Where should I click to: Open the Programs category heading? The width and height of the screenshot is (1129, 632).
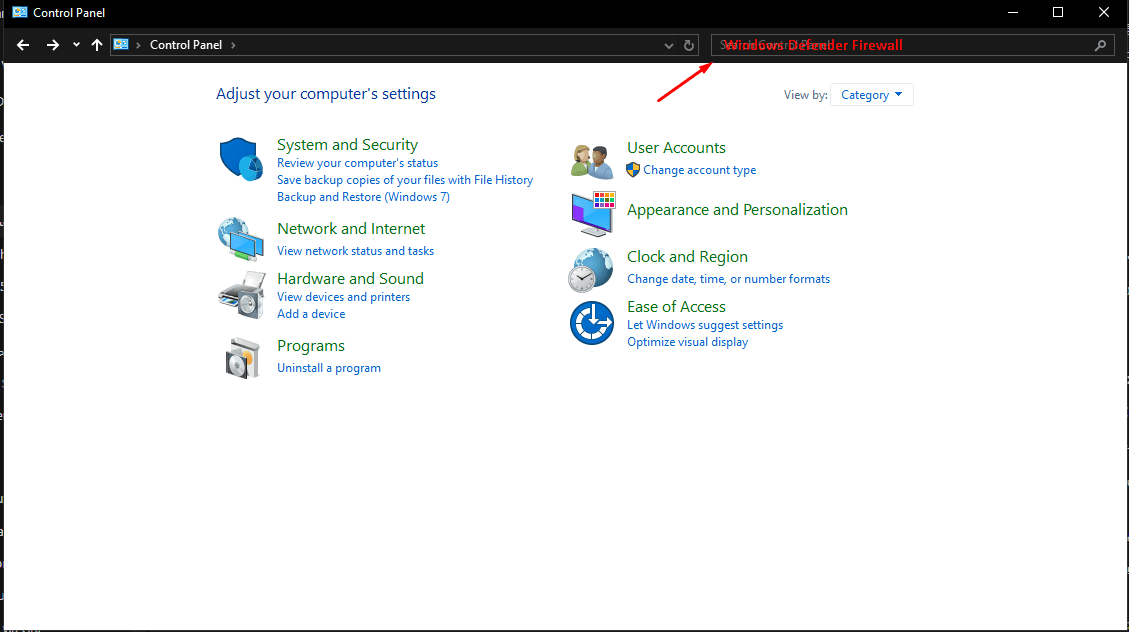[311, 346]
